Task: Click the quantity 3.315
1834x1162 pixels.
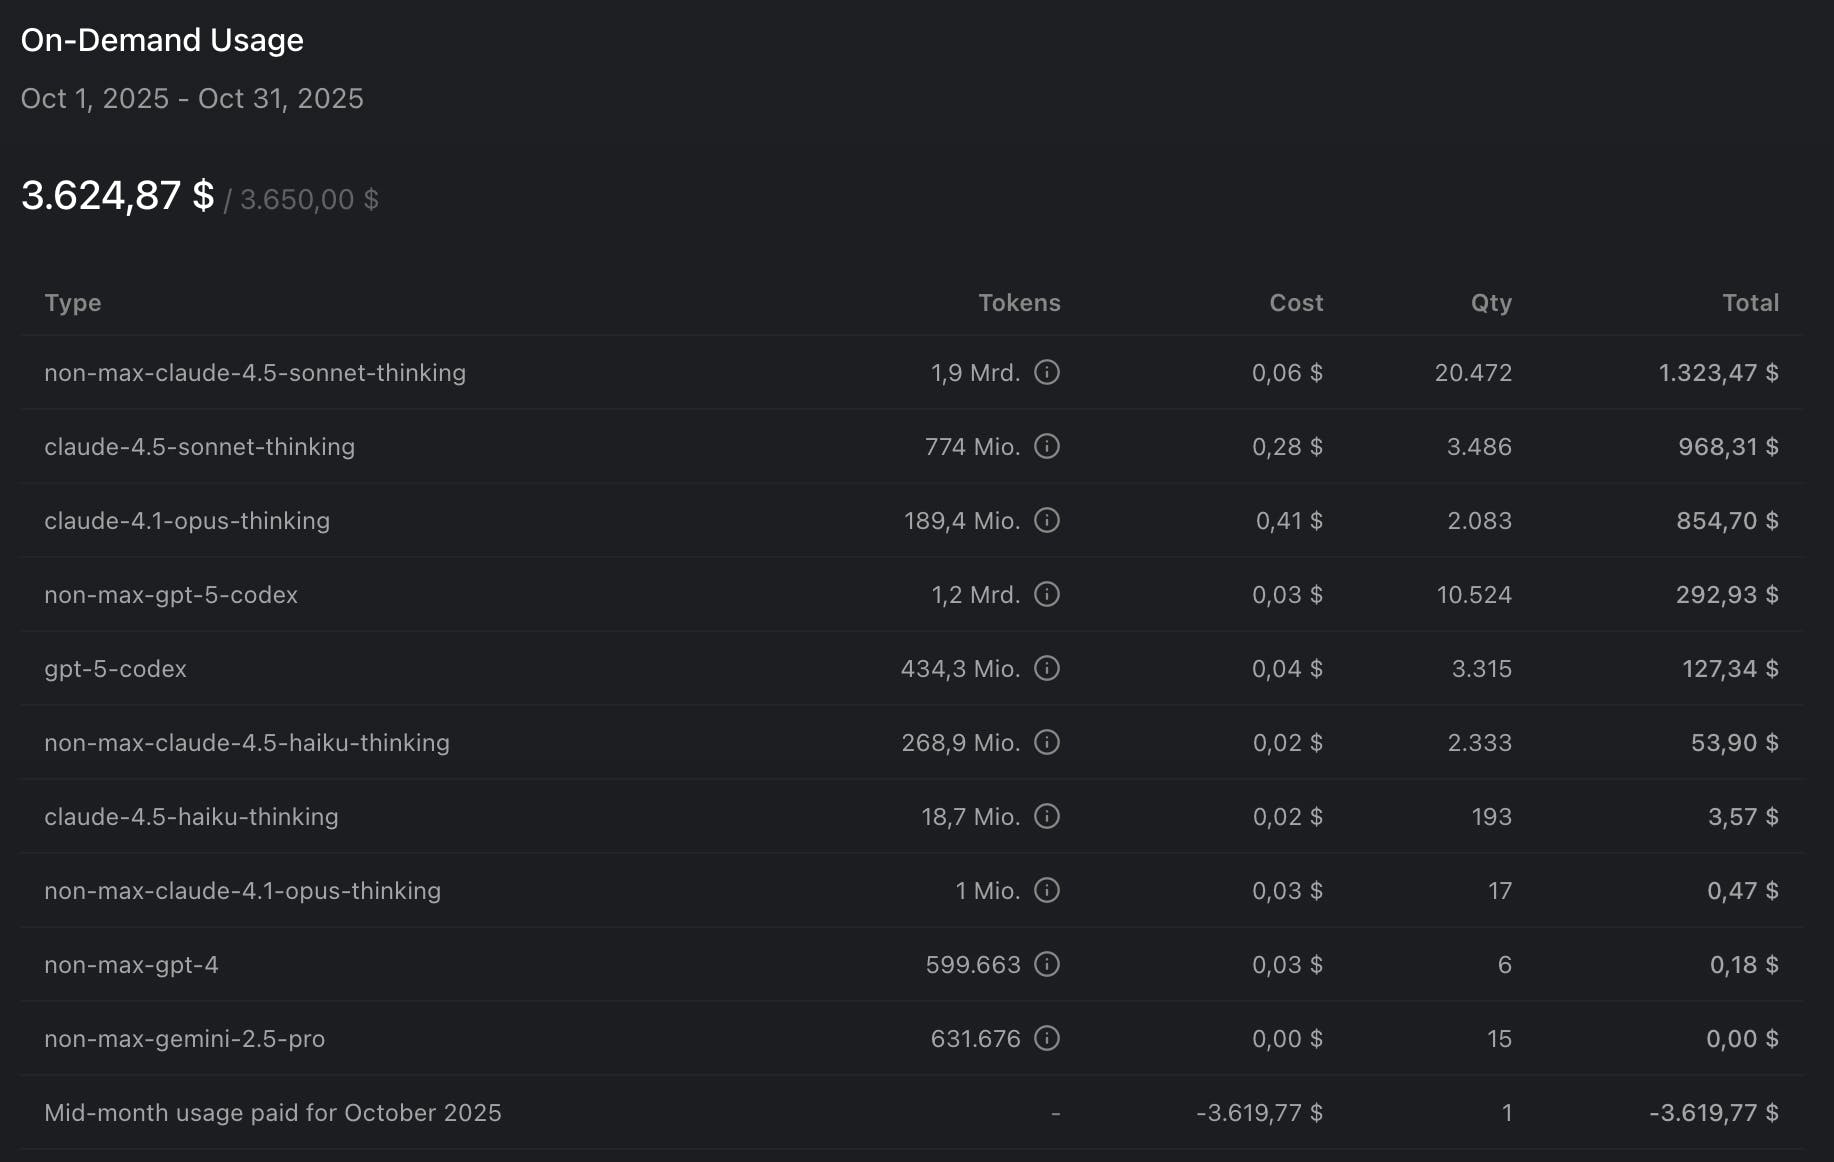Action: click(x=1481, y=668)
